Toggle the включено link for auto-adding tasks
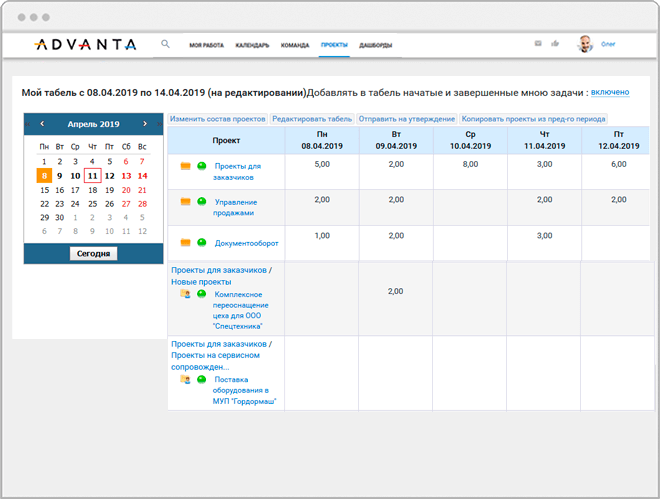The width and height of the screenshot is (660, 499). (x=610, y=92)
